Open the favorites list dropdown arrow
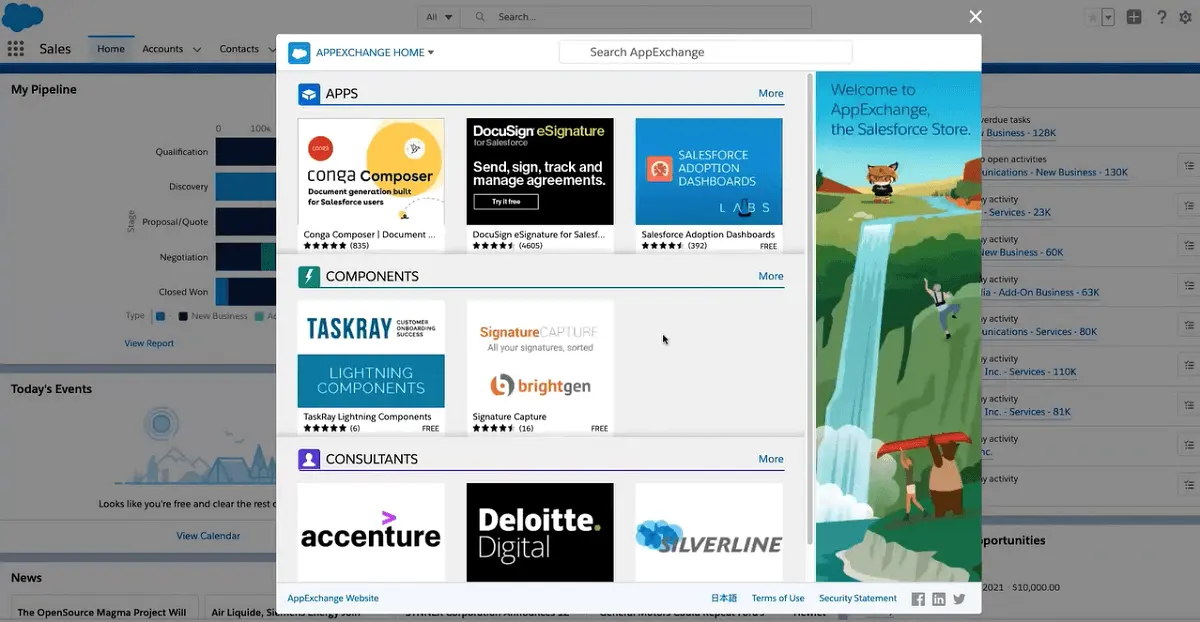Screen dimensions: 1200x622 (1108, 17)
